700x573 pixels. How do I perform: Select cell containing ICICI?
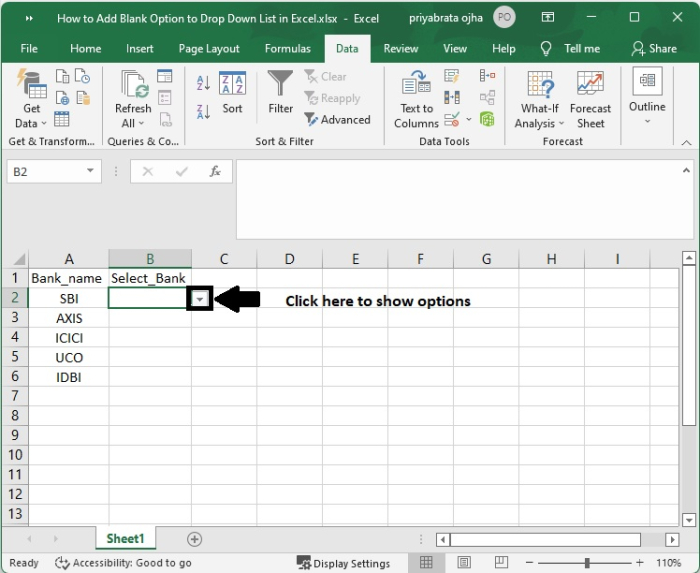(x=69, y=338)
